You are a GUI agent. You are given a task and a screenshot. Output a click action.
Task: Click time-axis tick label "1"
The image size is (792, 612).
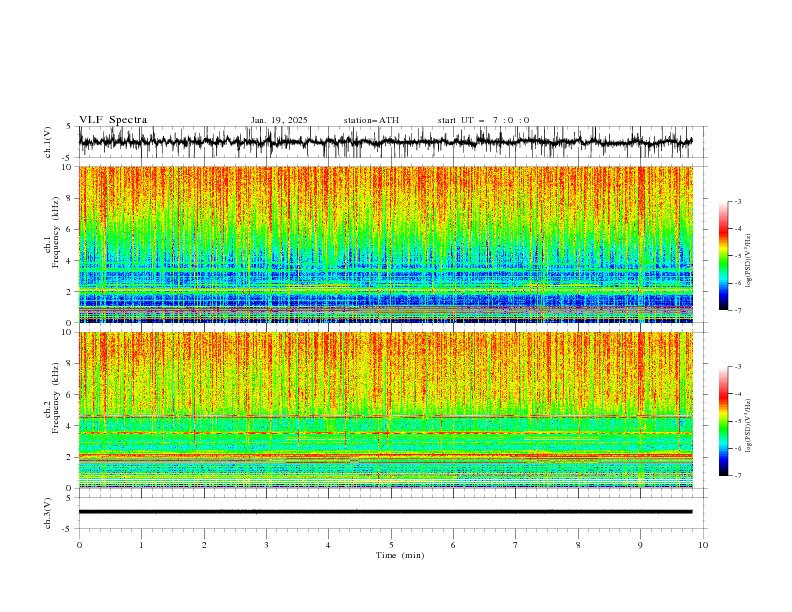[x=141, y=545]
